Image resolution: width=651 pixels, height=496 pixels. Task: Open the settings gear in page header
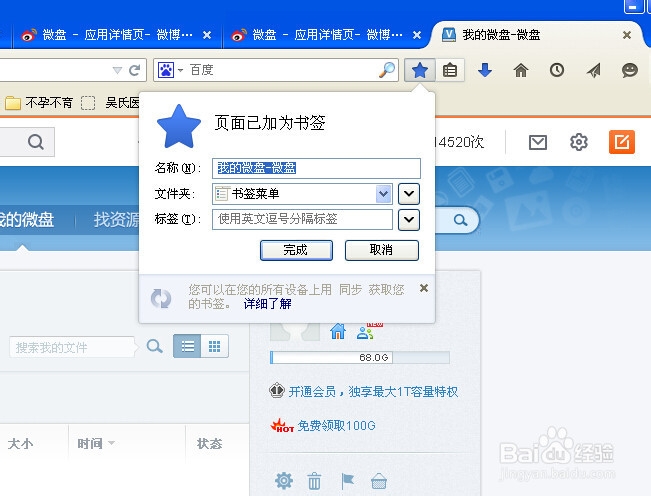point(579,142)
